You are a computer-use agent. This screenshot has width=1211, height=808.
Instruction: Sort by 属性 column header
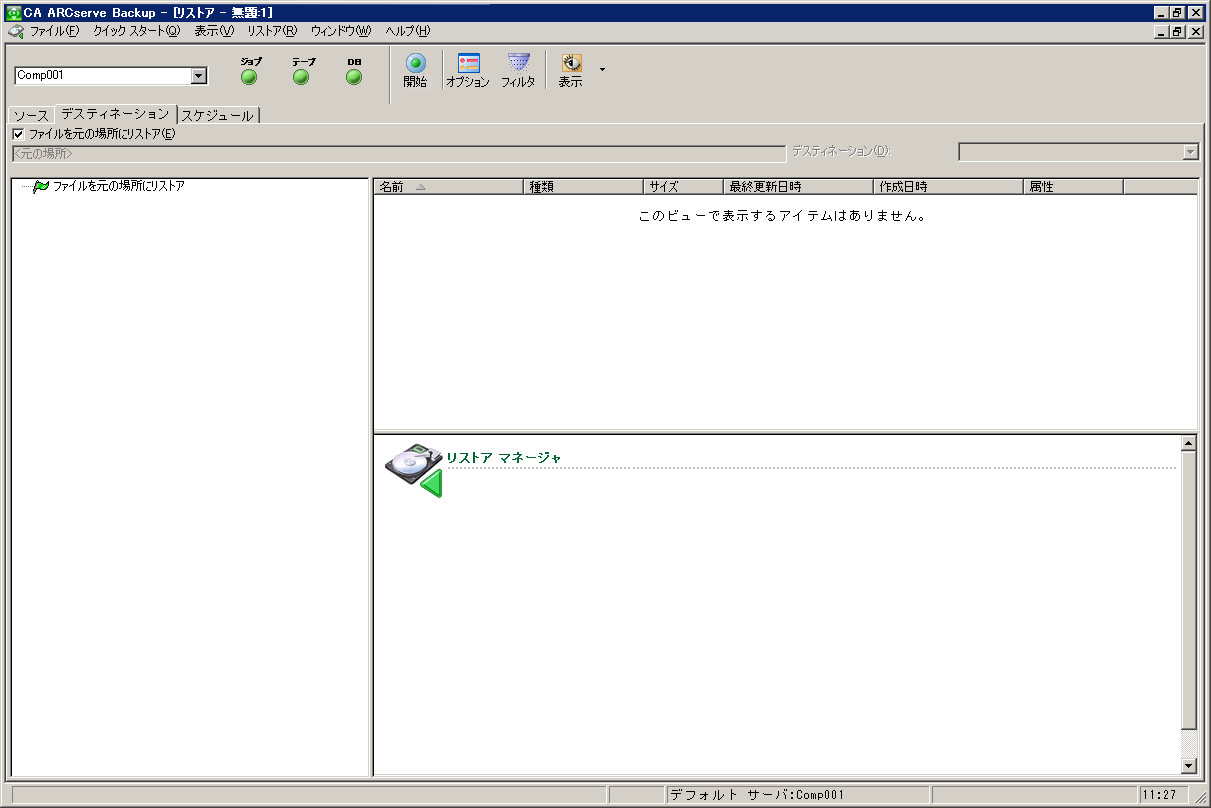coord(1073,187)
